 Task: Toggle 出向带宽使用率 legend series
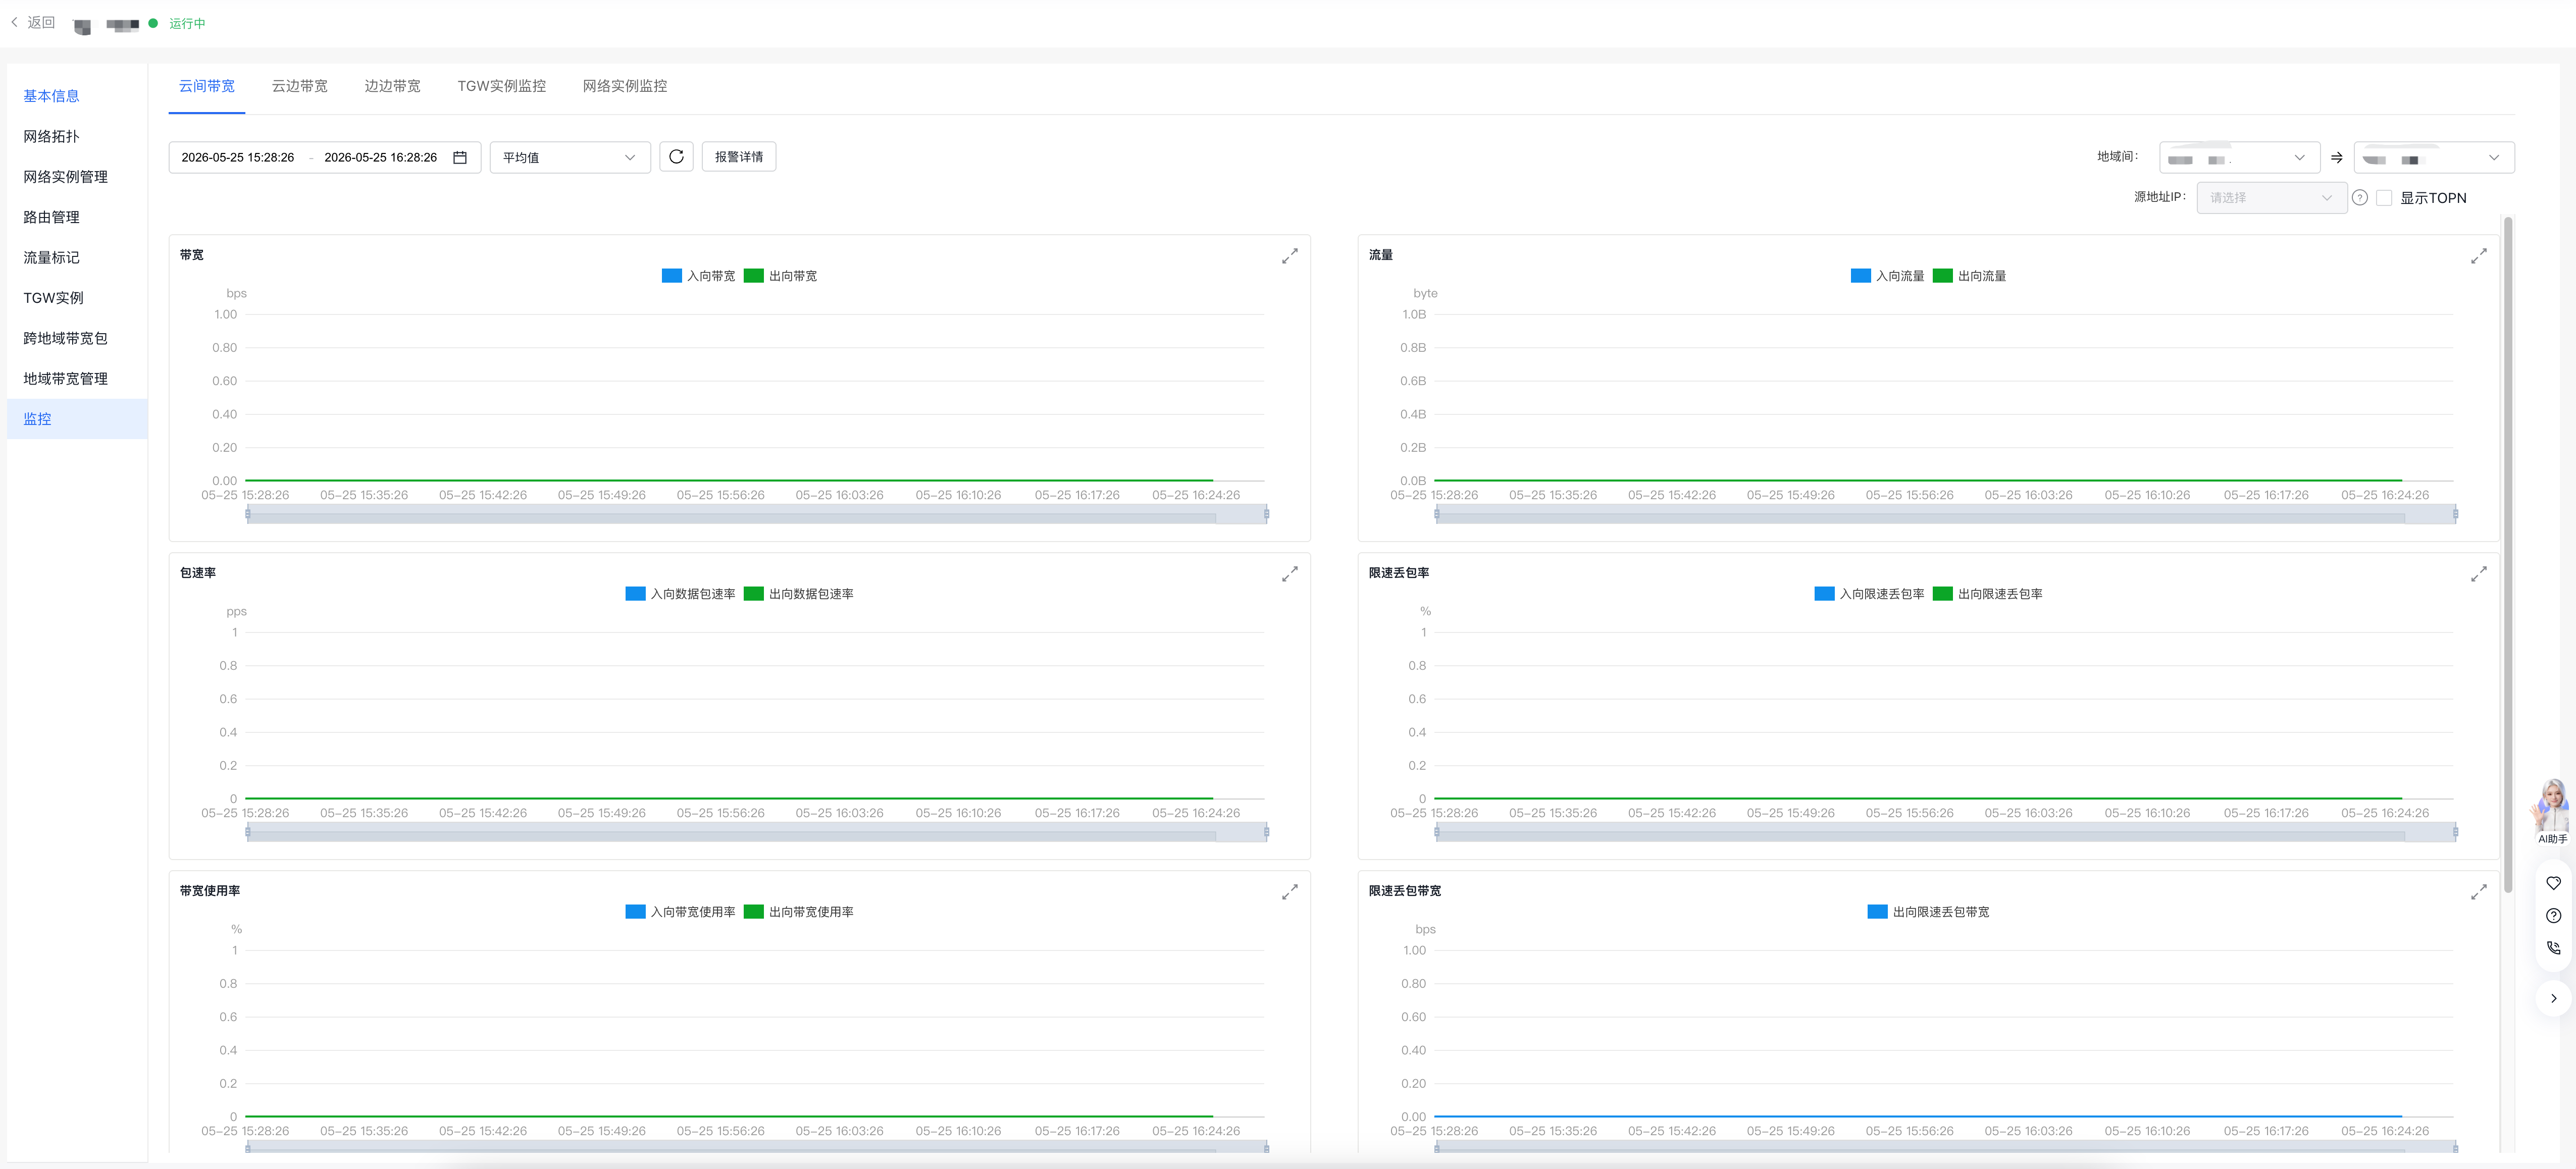(798, 912)
